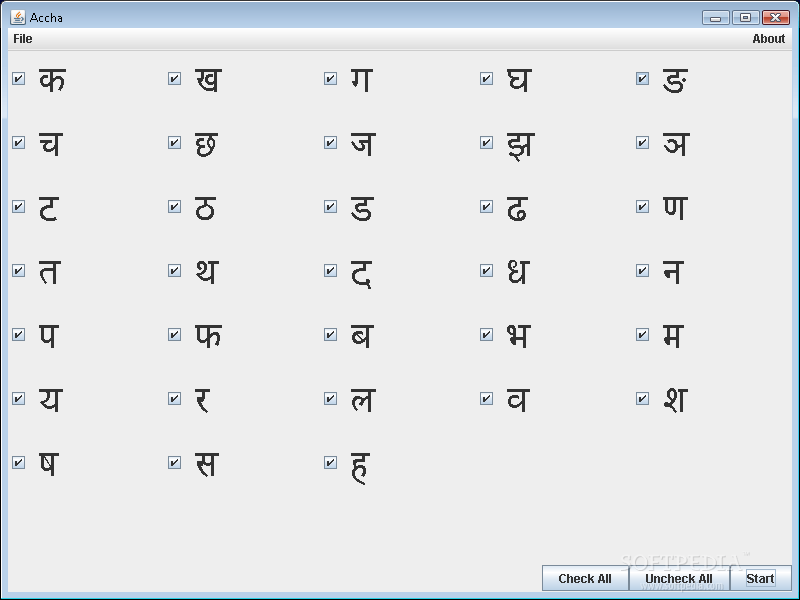Viewport: 800px width, 600px height.
Task: Uncheck the त letter checkbox
Action: [x=19, y=270]
